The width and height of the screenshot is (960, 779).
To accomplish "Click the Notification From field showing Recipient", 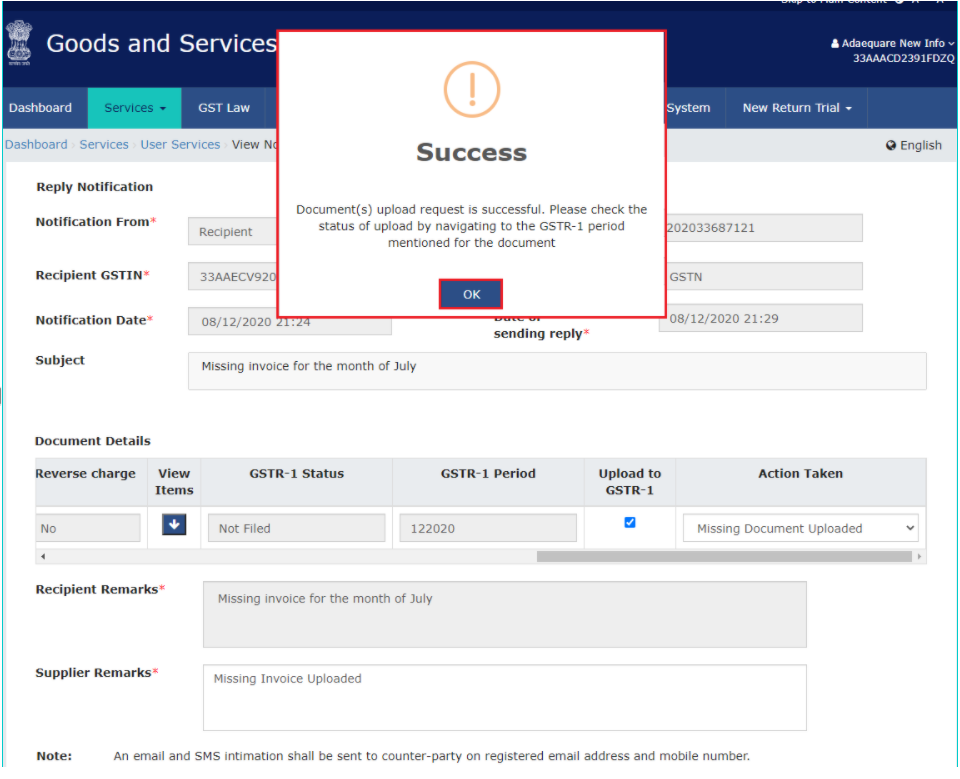I will click(x=233, y=231).
